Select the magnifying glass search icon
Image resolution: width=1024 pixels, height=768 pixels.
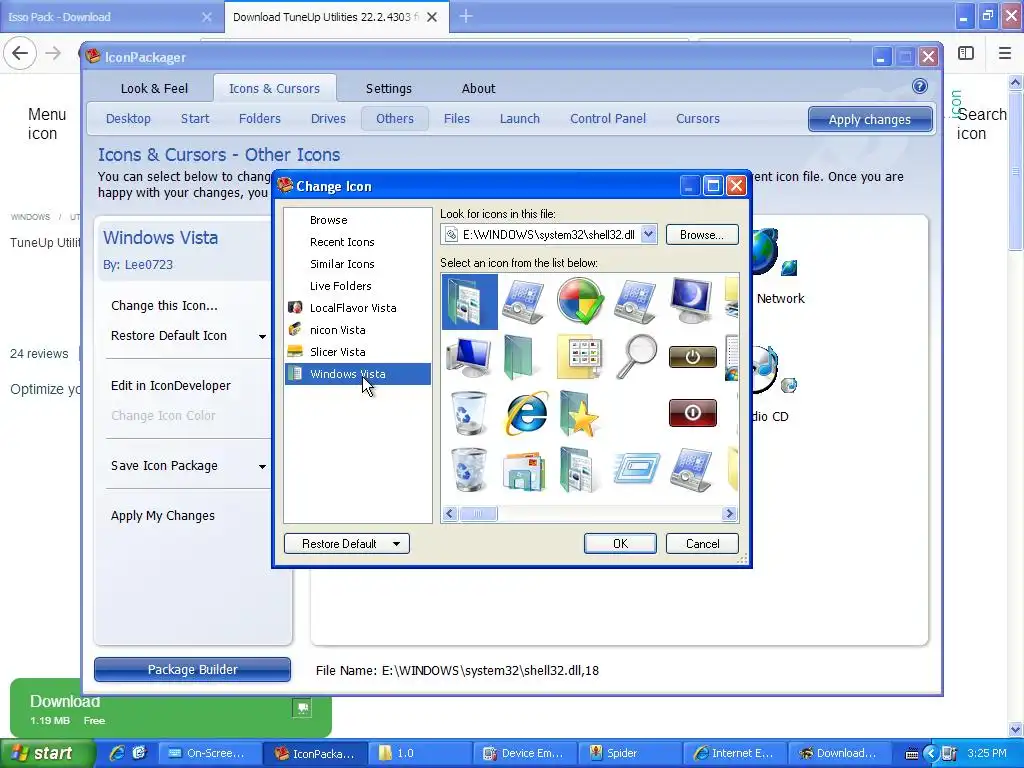[x=636, y=357]
